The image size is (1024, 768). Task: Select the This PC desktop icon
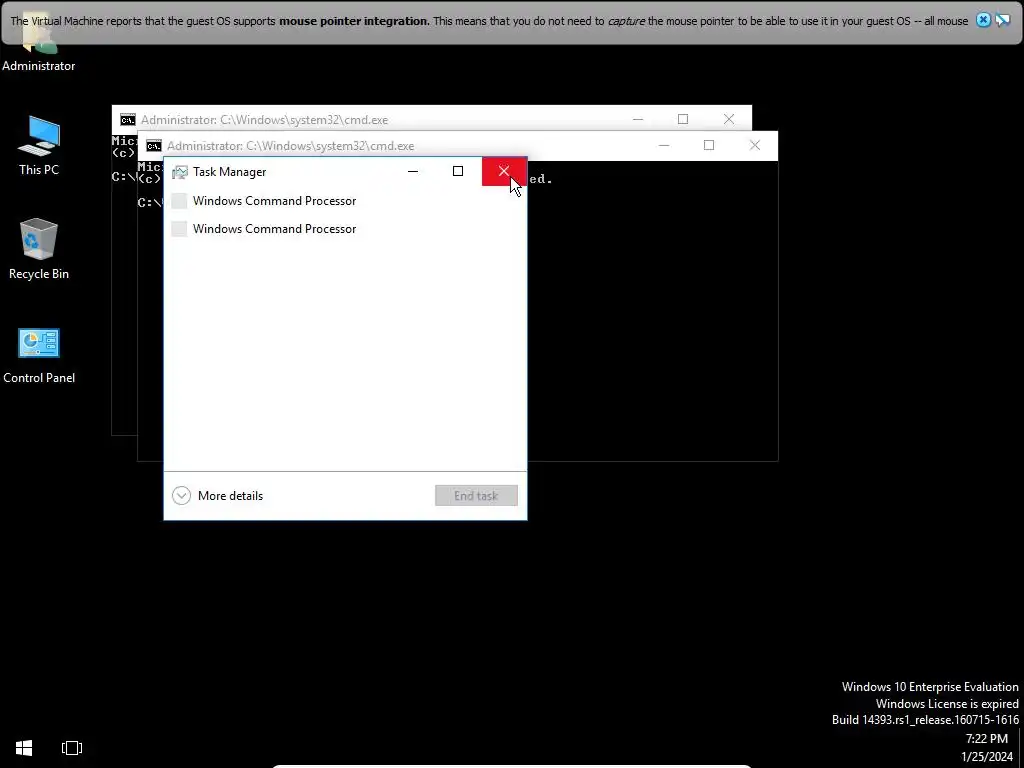click(x=39, y=145)
